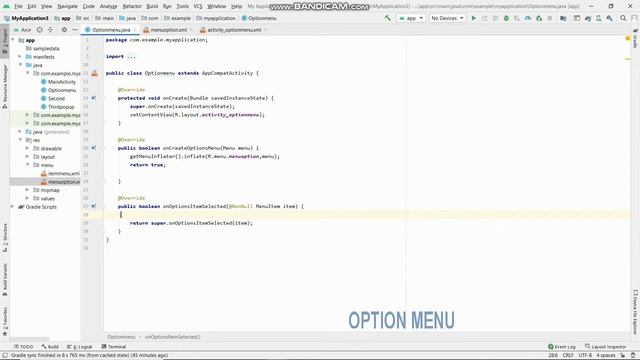Viewport: 640px width, 360px height.
Task: Click the read-only lock icon in status bar
Action: tap(623, 356)
